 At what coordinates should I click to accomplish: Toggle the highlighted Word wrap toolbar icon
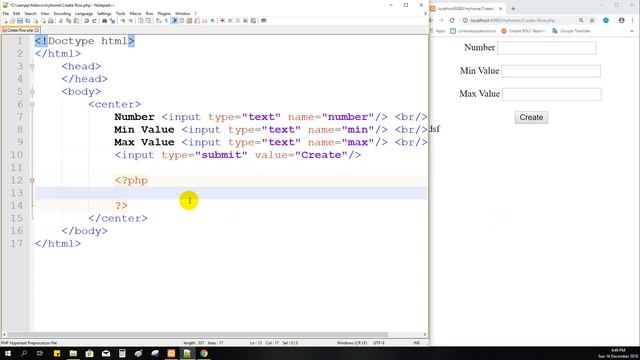pos(174,21)
